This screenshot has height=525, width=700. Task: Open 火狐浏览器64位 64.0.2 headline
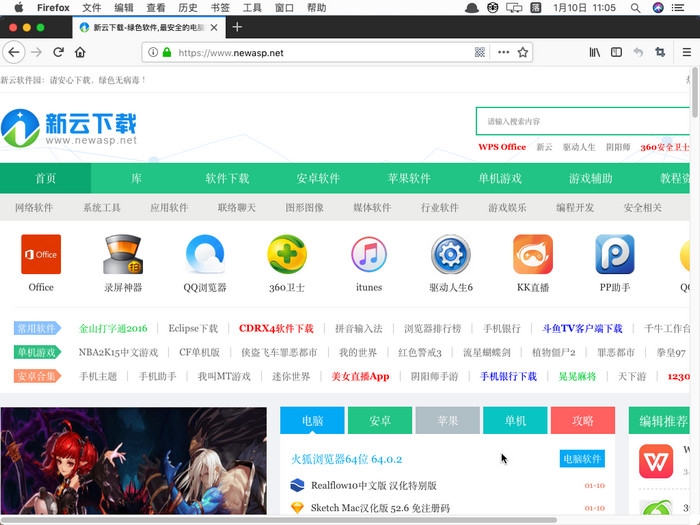pos(346,459)
